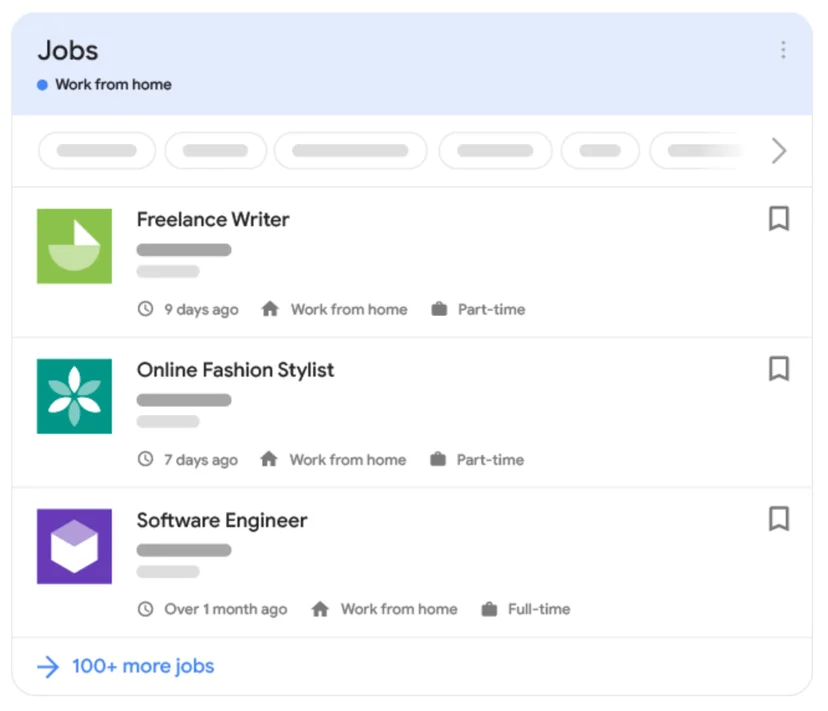Click the blue arrow beside 100+ more jobs

(x=48, y=667)
